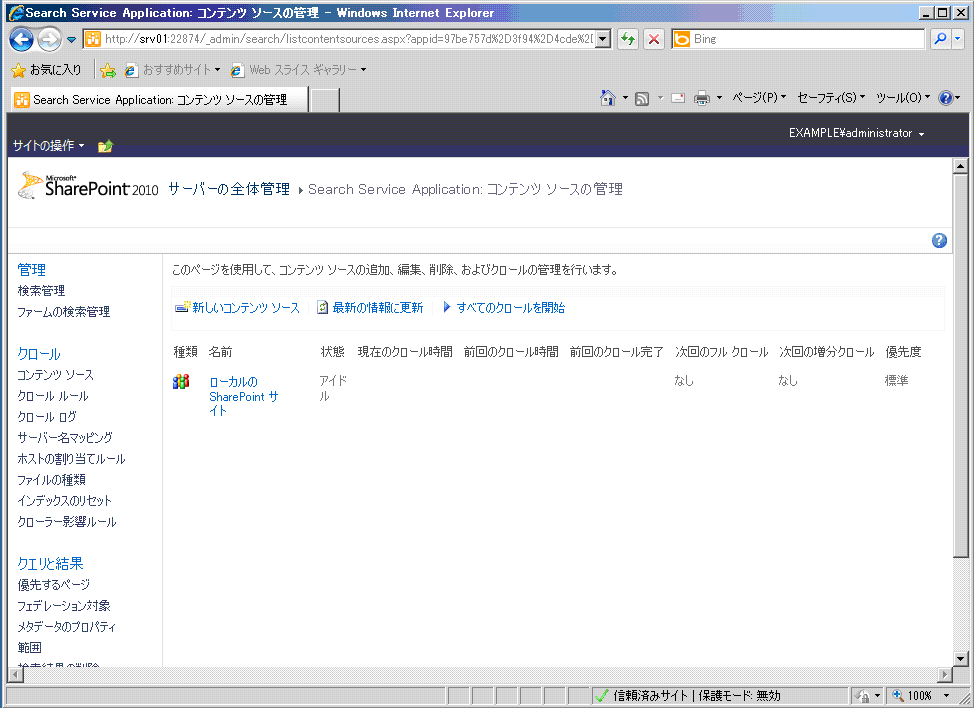Open EXAMPLE¥administrator user menu

(857, 133)
